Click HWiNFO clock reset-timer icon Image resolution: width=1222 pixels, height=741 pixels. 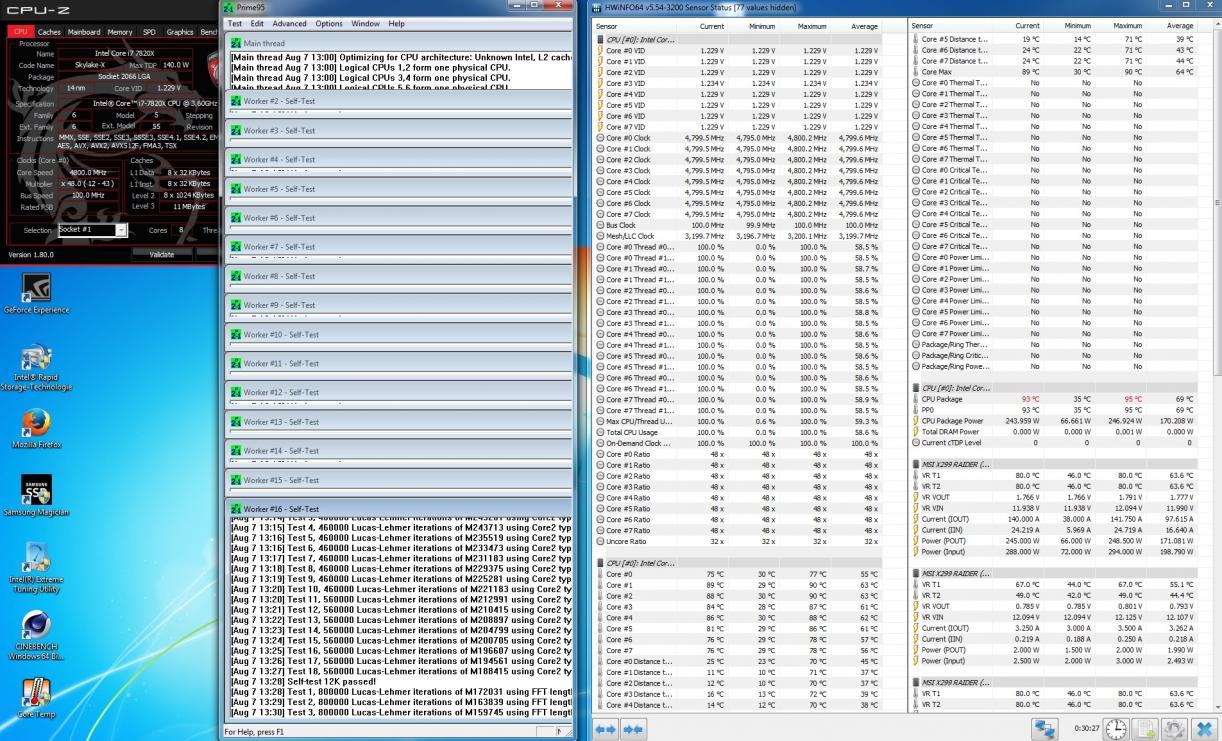[1116, 729]
